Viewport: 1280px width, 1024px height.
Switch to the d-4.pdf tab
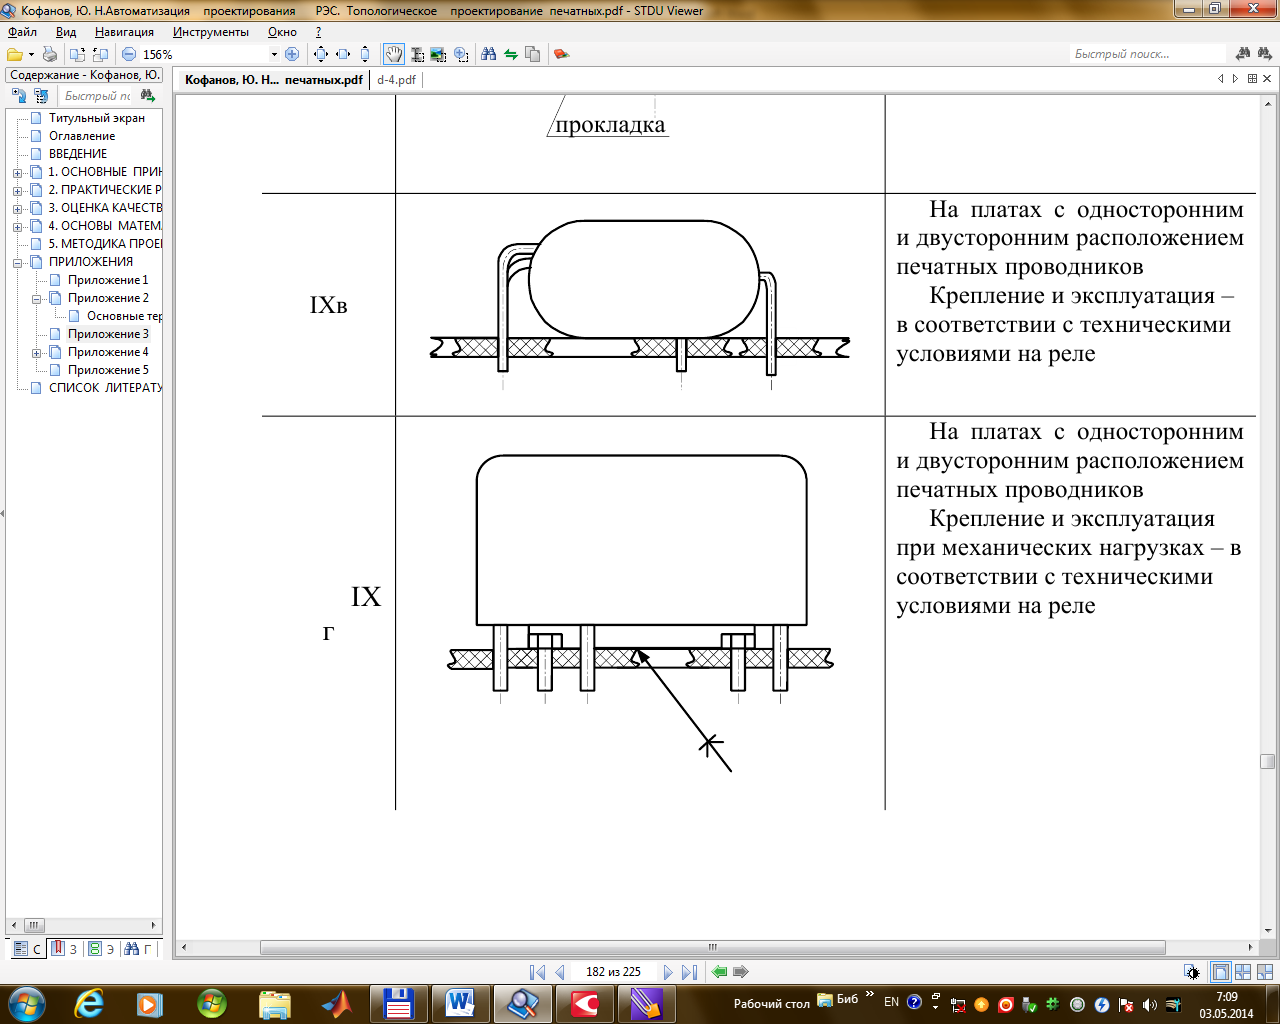click(x=396, y=80)
